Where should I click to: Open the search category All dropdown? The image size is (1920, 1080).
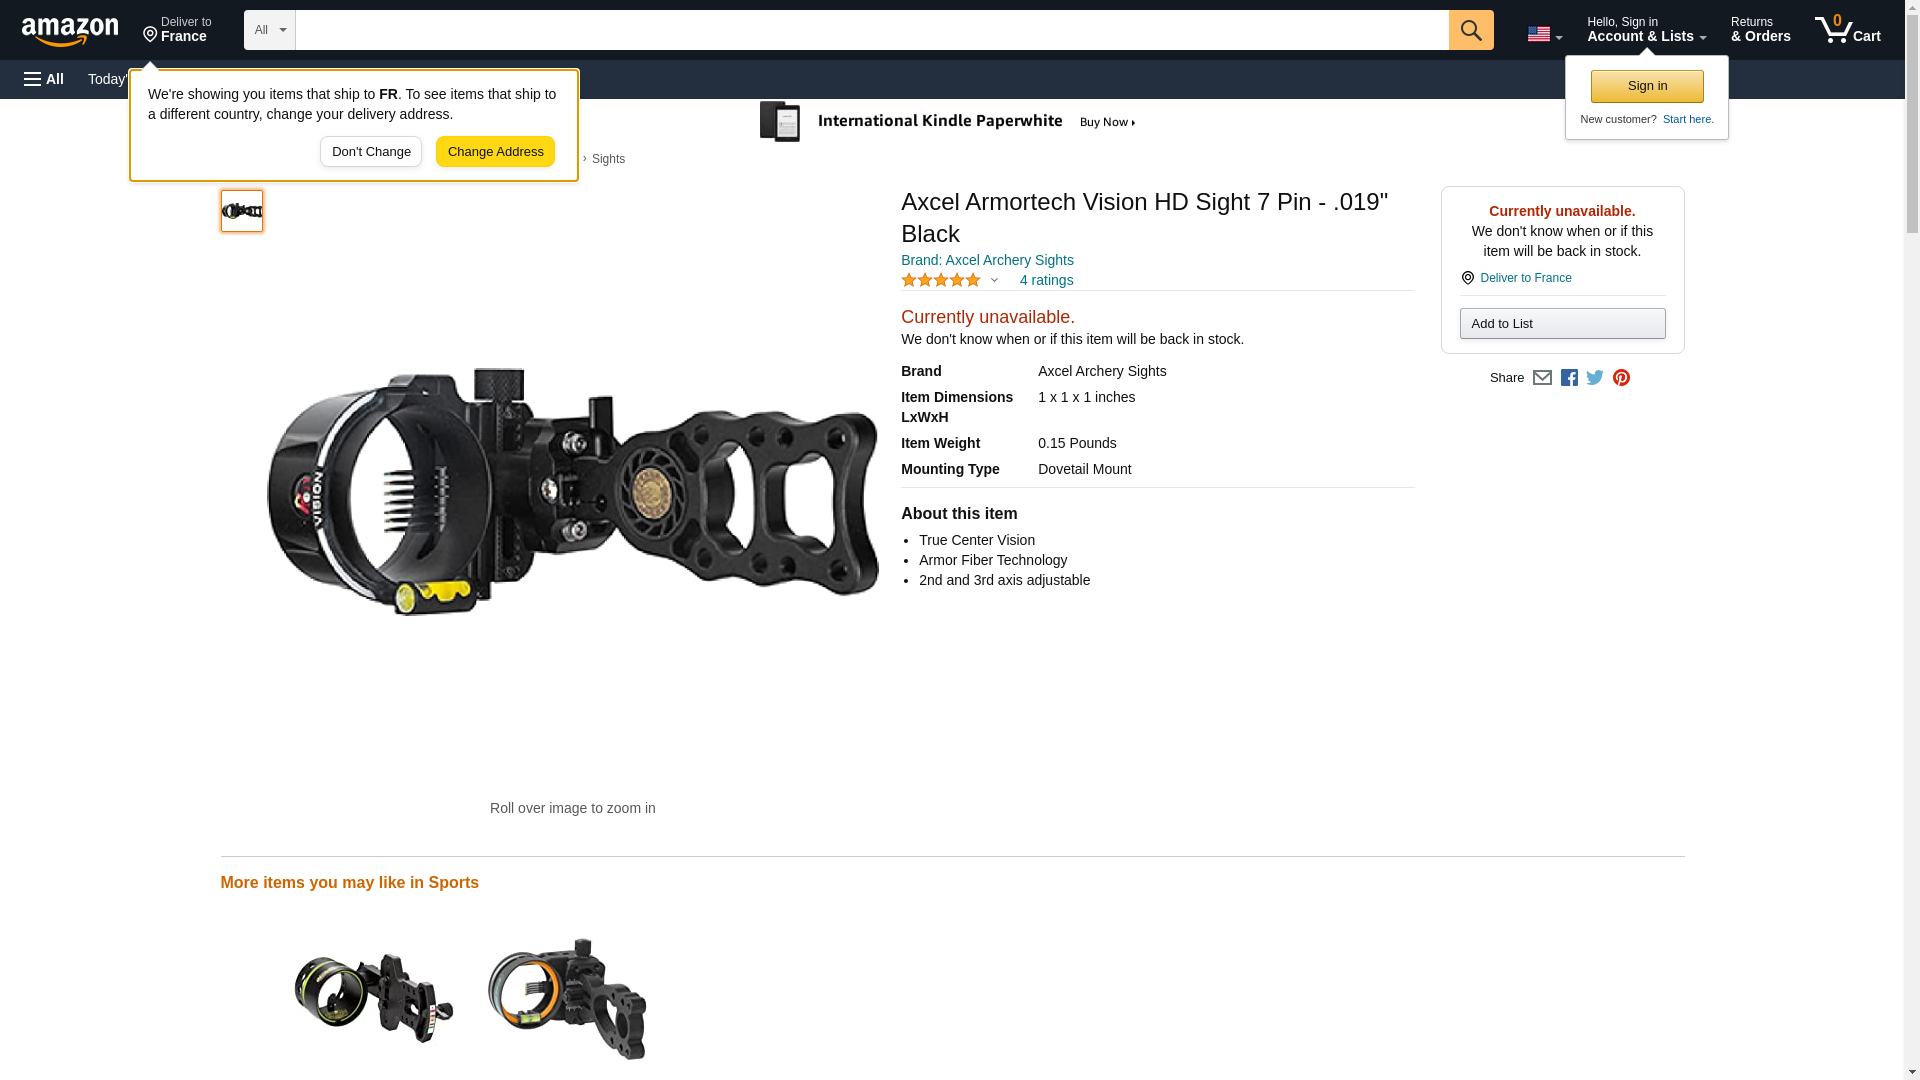(270, 30)
